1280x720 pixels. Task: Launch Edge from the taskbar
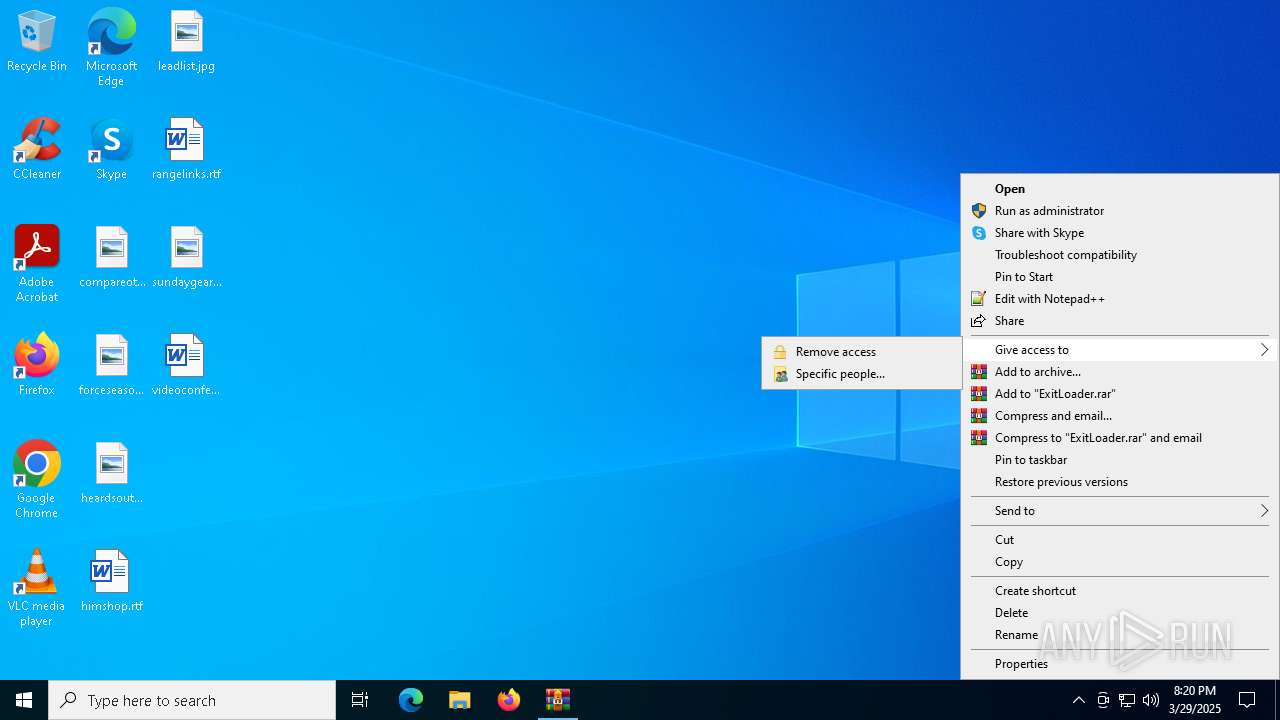411,700
